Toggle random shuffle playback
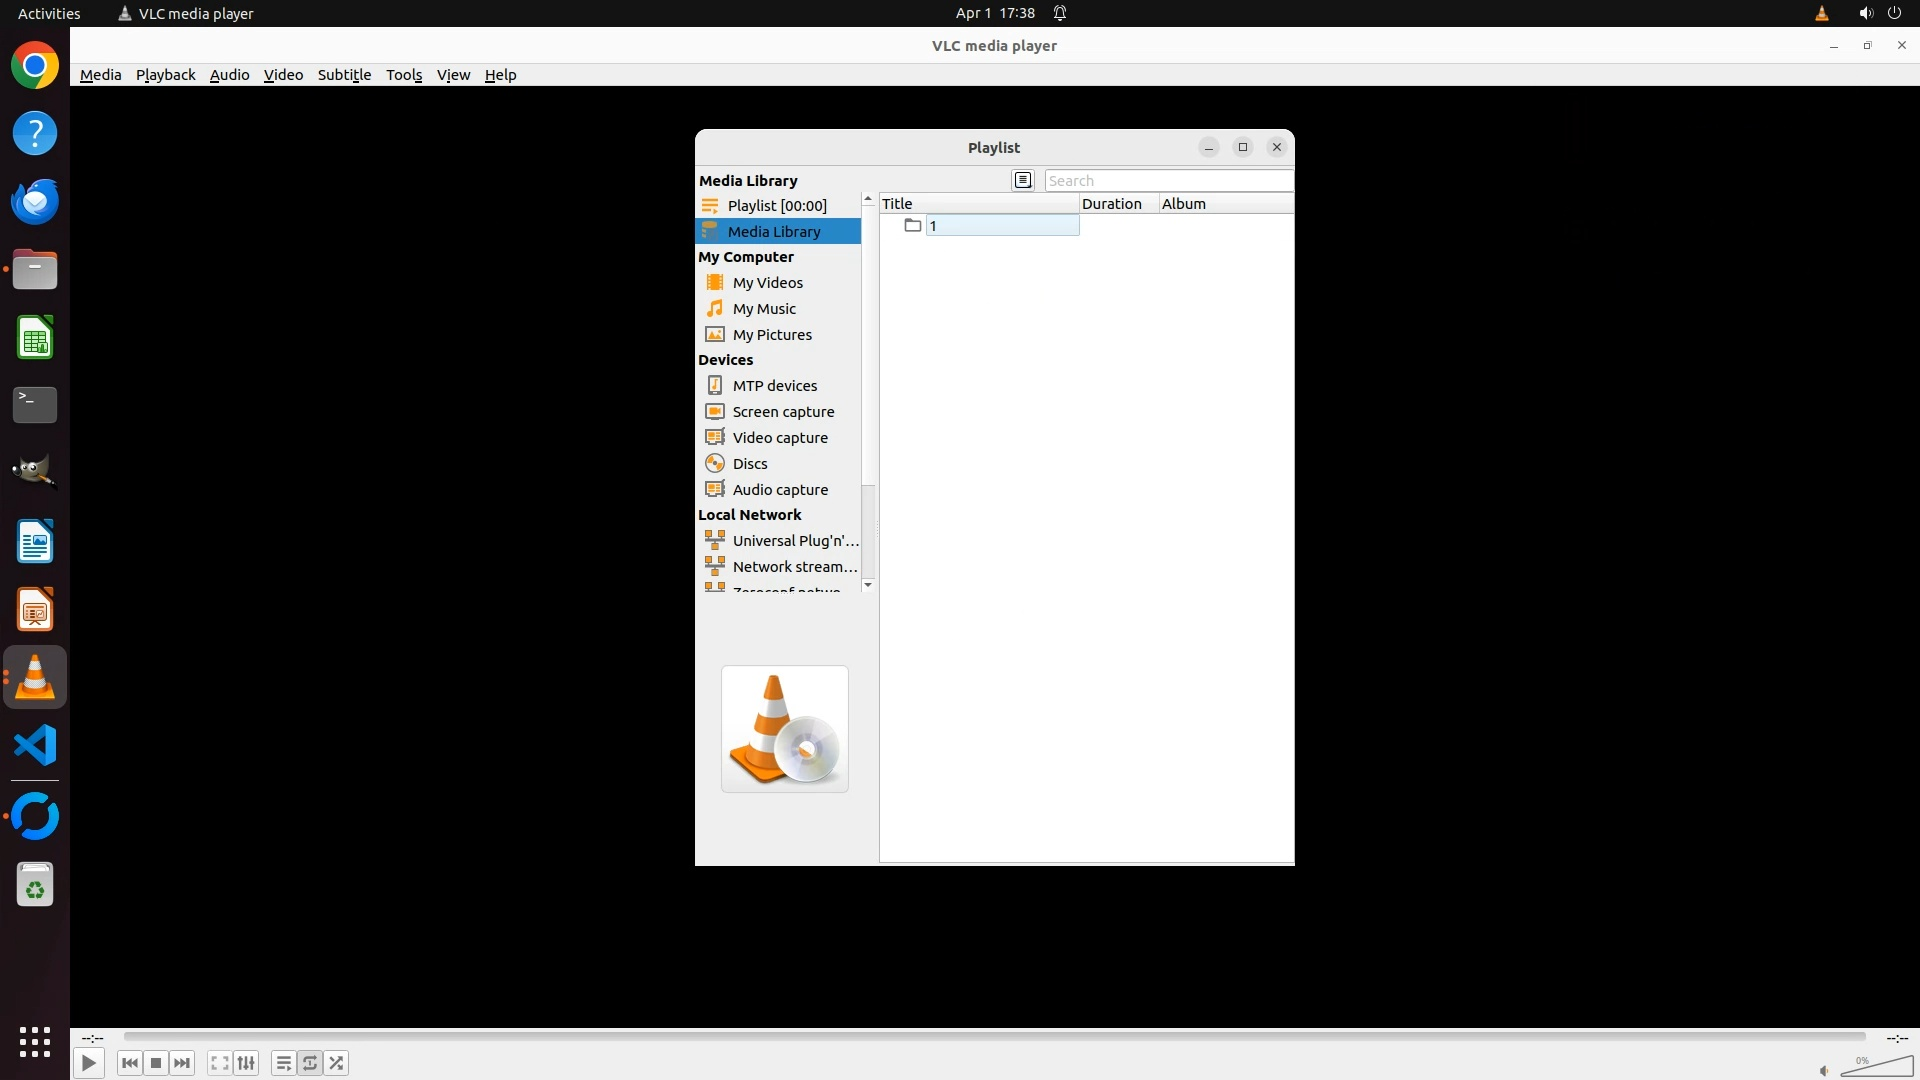This screenshot has width=1920, height=1080. point(337,1063)
